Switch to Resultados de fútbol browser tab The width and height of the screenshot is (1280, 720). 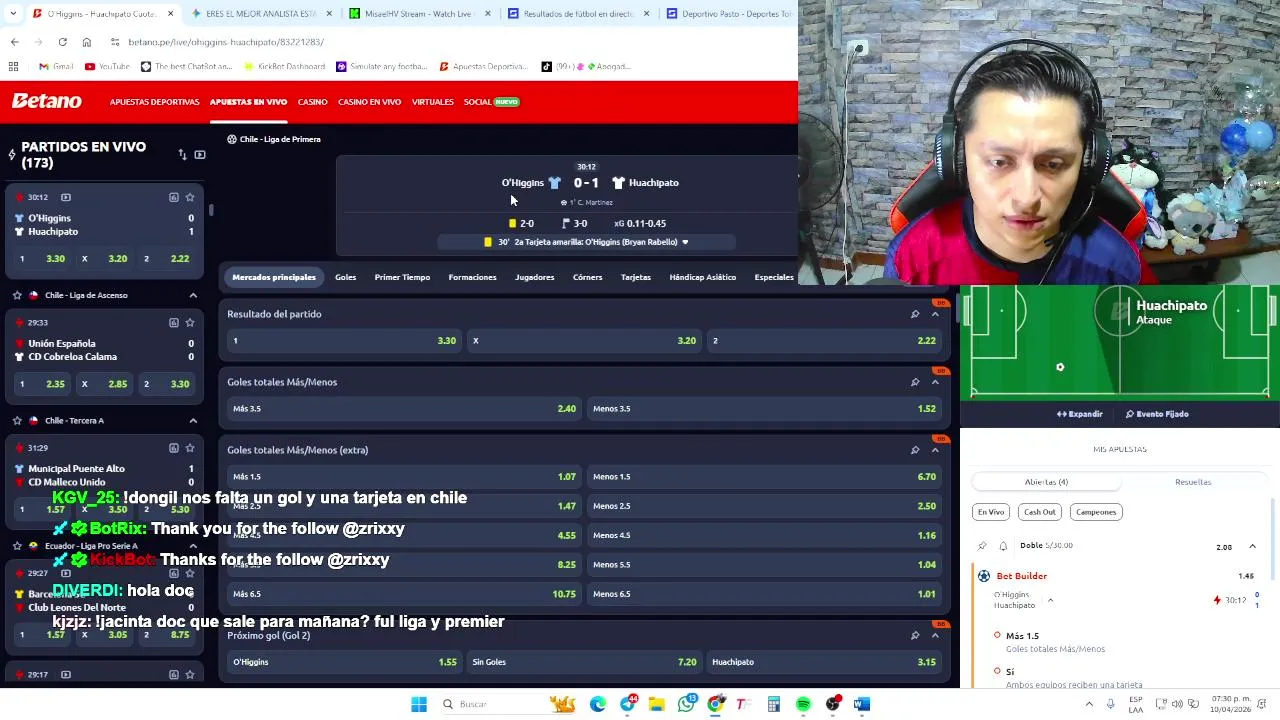click(579, 14)
